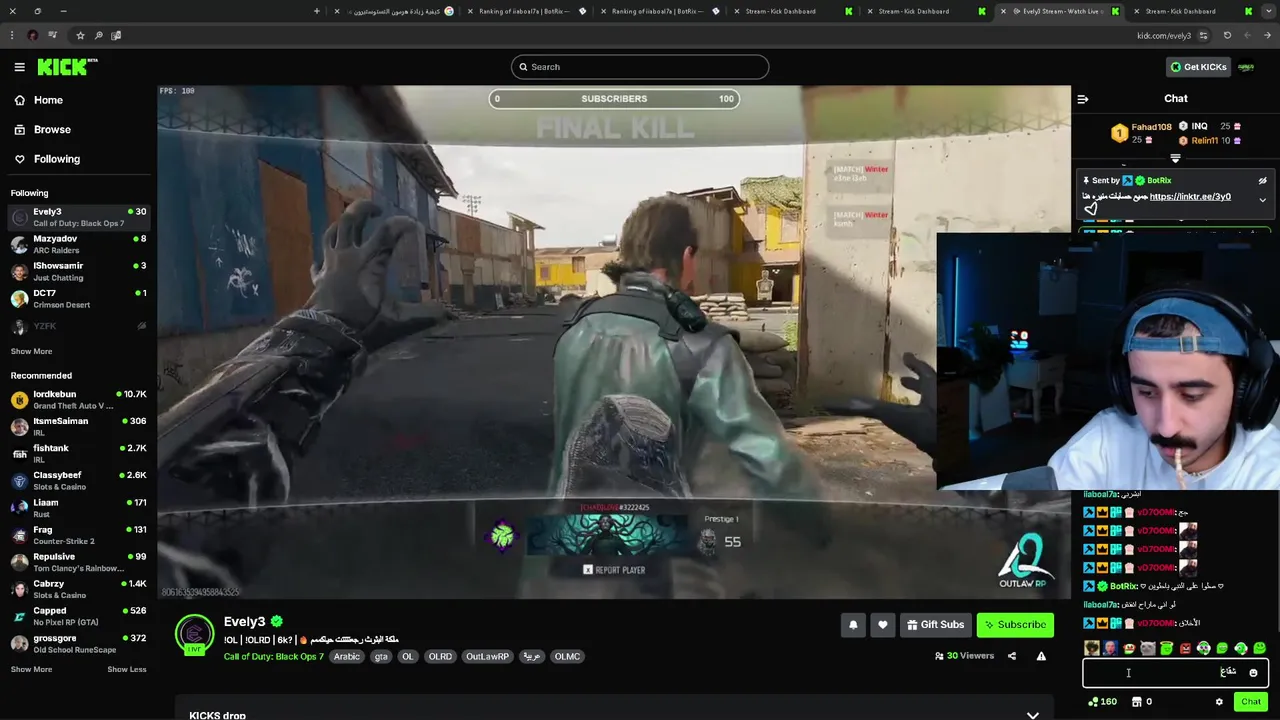Screen dimensions: 1280x720
Task: Insert the gray cat emote
Action: pos(1147,649)
